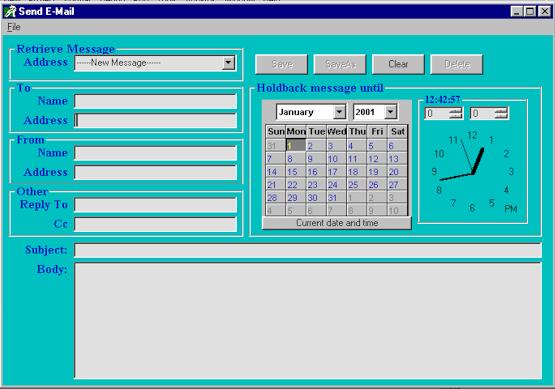Click the From Address input field
555x389 pixels.
click(156, 172)
